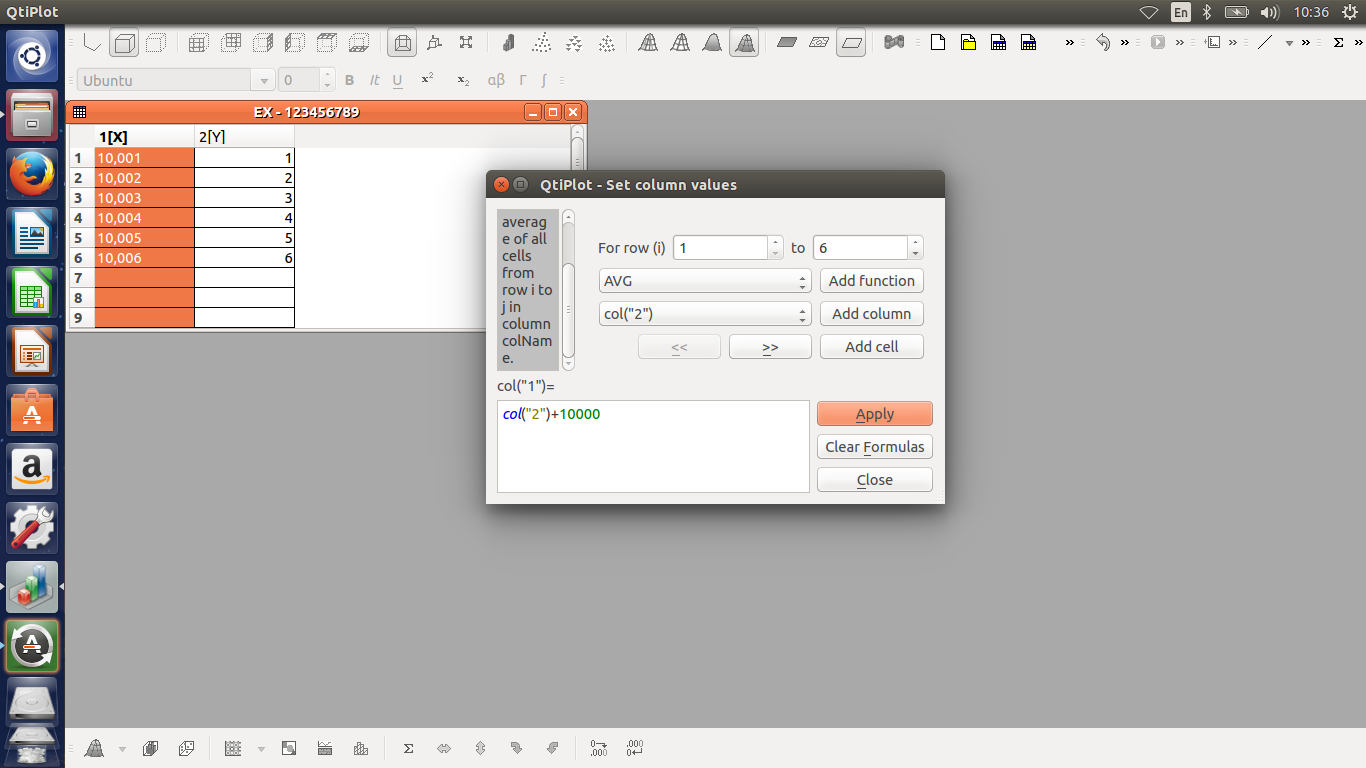Select the 3D dots scatter style
This screenshot has width=1366, height=768.
(541, 42)
